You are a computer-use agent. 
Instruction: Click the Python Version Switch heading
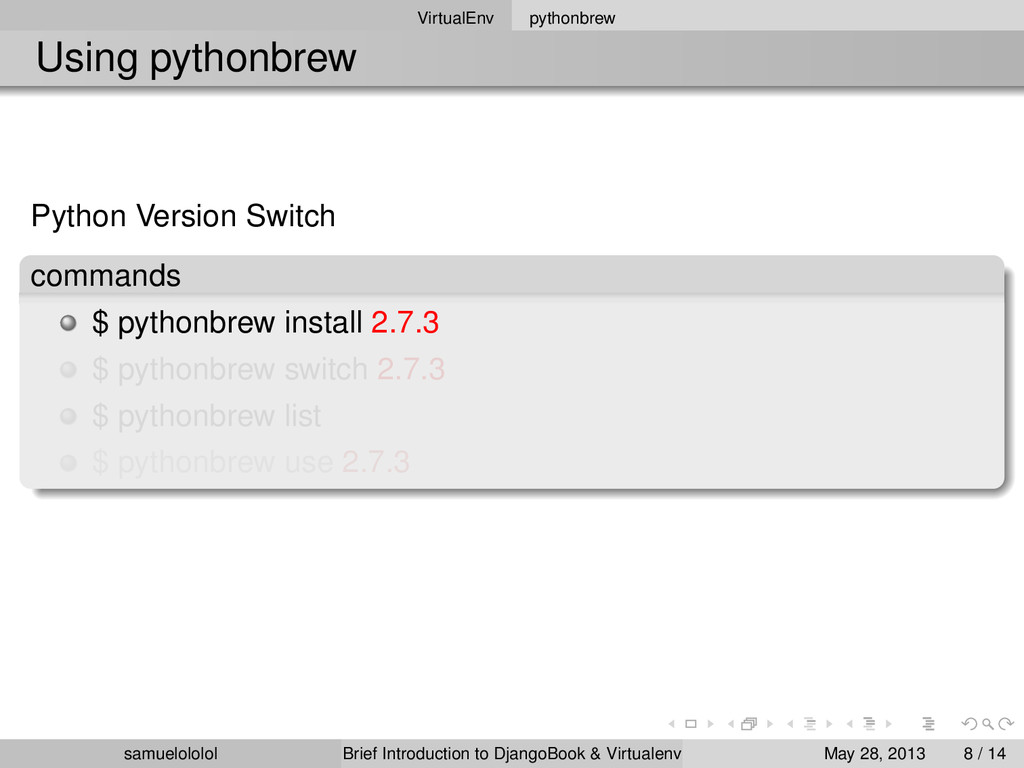pos(183,216)
